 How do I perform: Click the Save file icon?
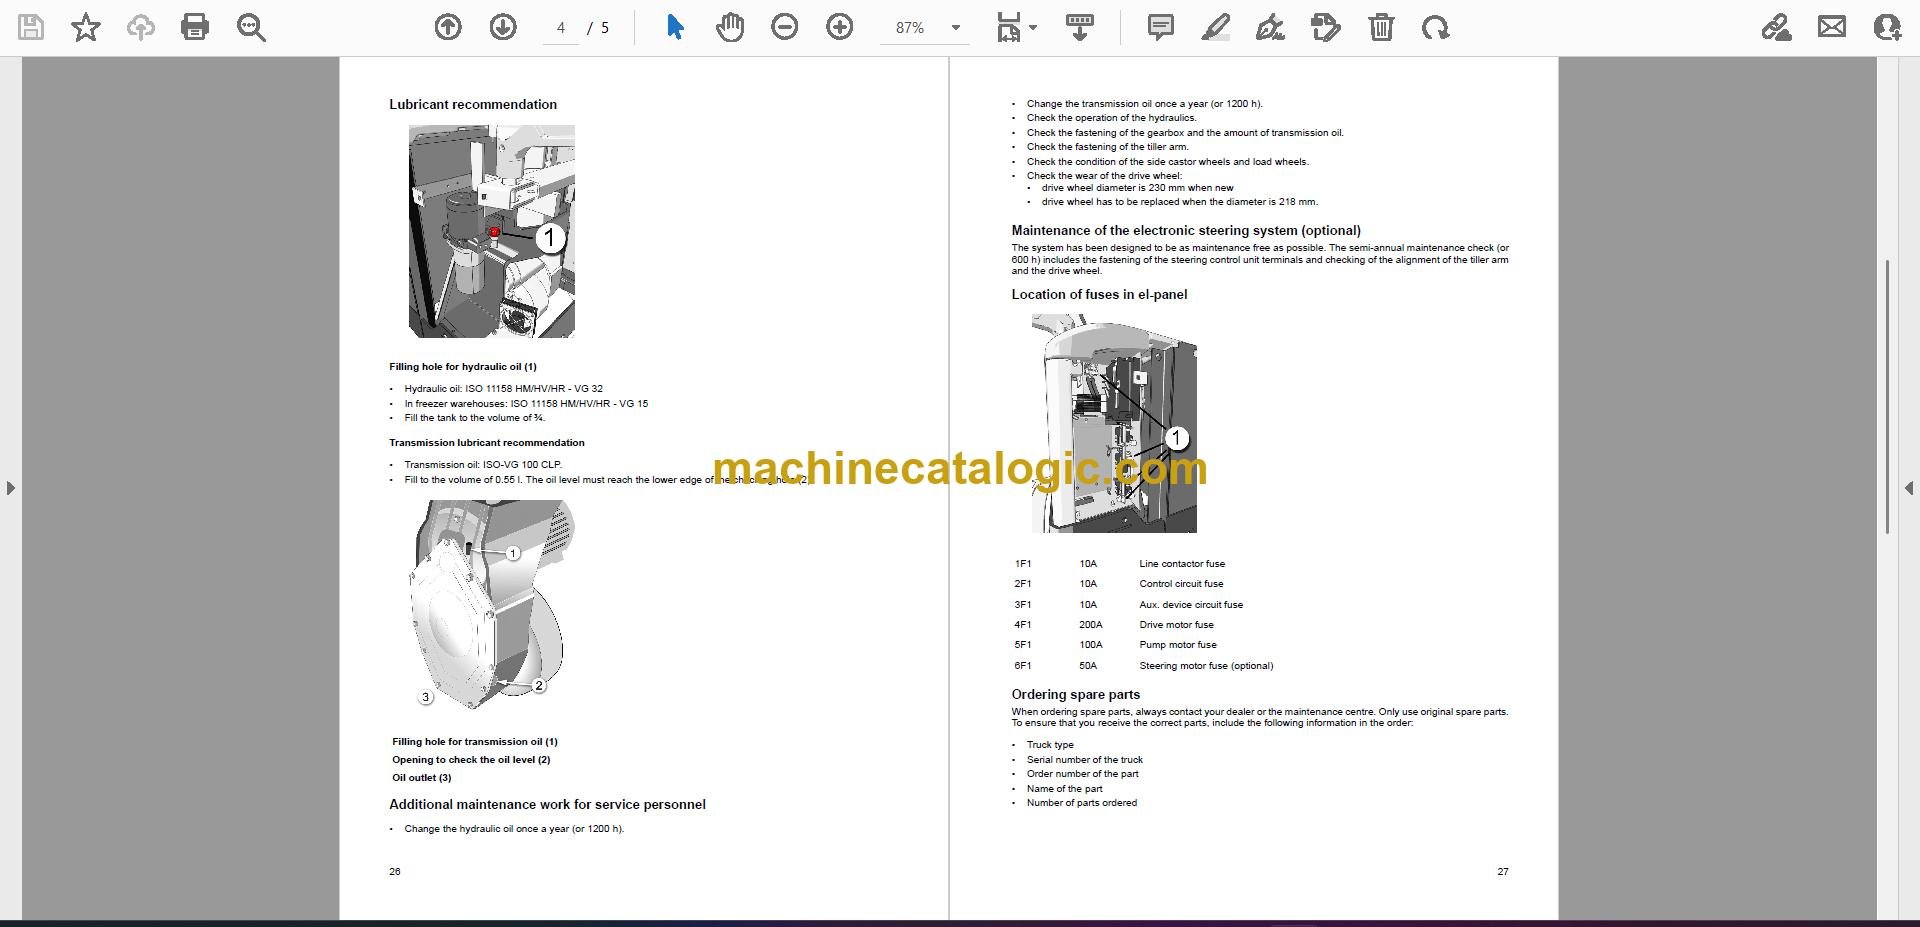(31, 27)
